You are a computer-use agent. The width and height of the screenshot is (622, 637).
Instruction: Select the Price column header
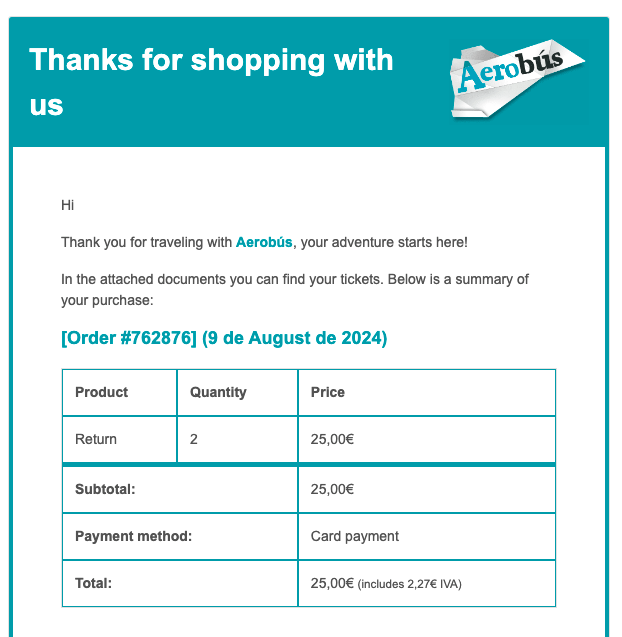(427, 392)
